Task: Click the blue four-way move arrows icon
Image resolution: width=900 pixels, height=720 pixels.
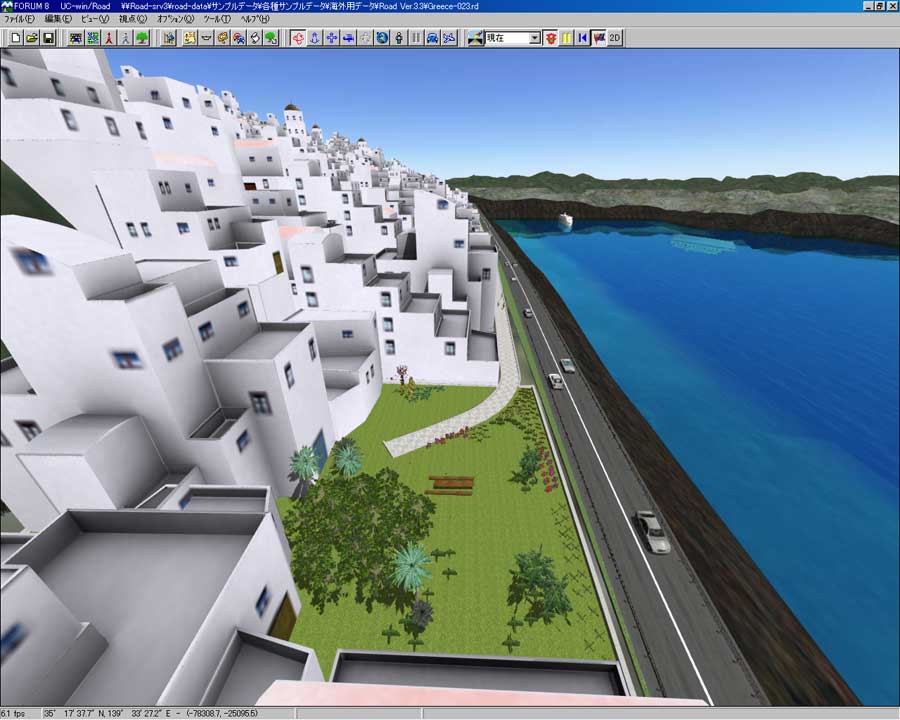Action: pyautogui.click(x=332, y=38)
